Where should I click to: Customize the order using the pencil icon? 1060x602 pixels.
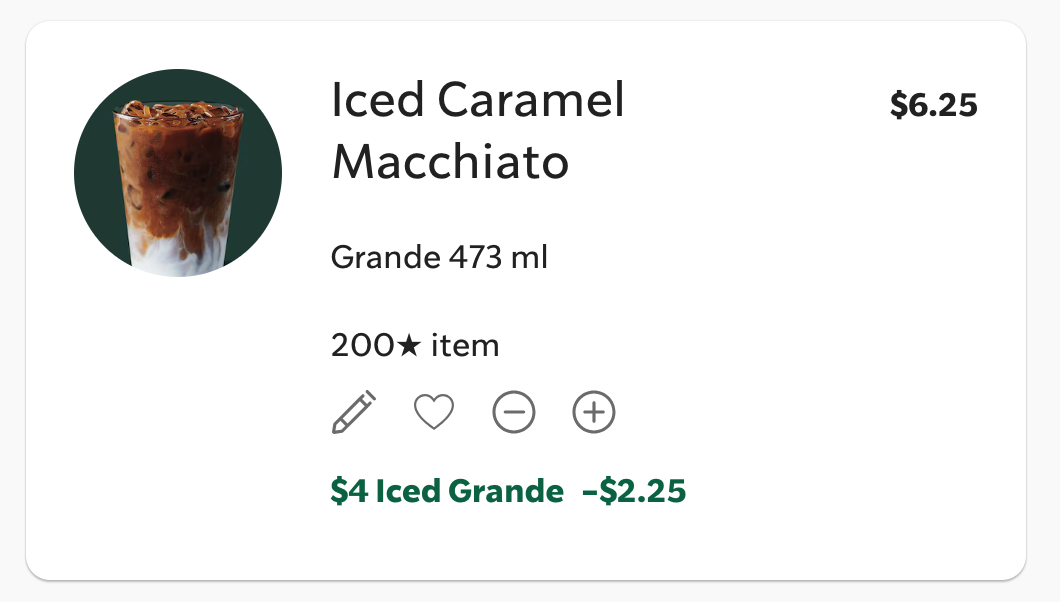(354, 412)
